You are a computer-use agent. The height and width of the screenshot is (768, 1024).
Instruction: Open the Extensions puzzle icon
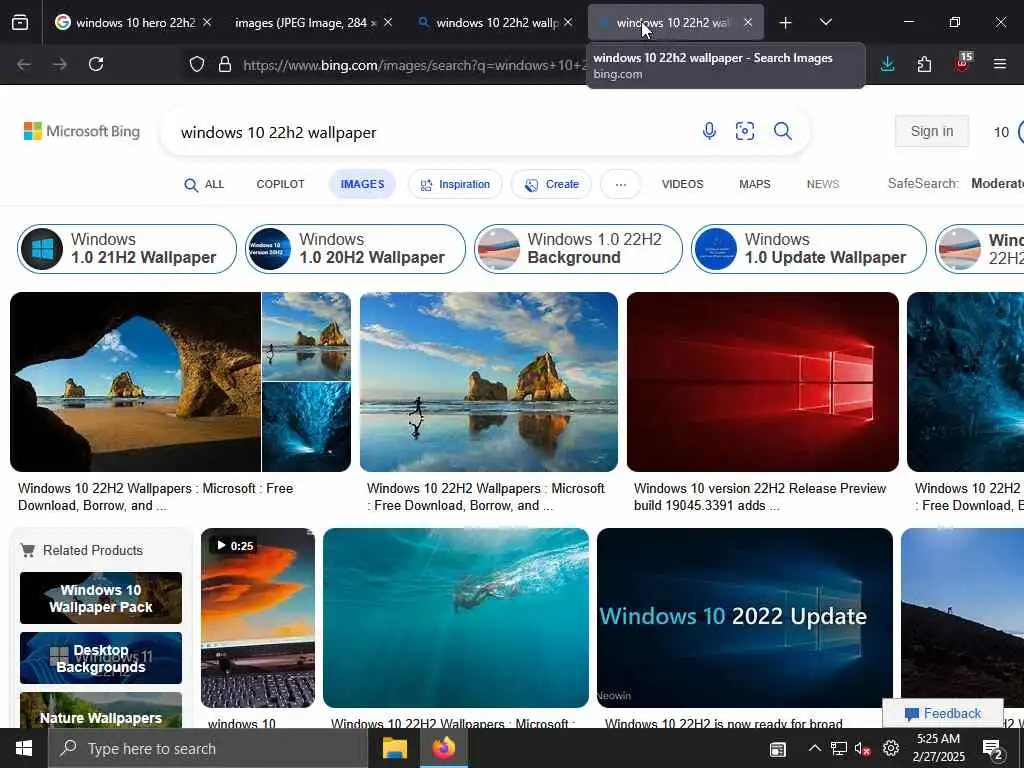pos(924,64)
